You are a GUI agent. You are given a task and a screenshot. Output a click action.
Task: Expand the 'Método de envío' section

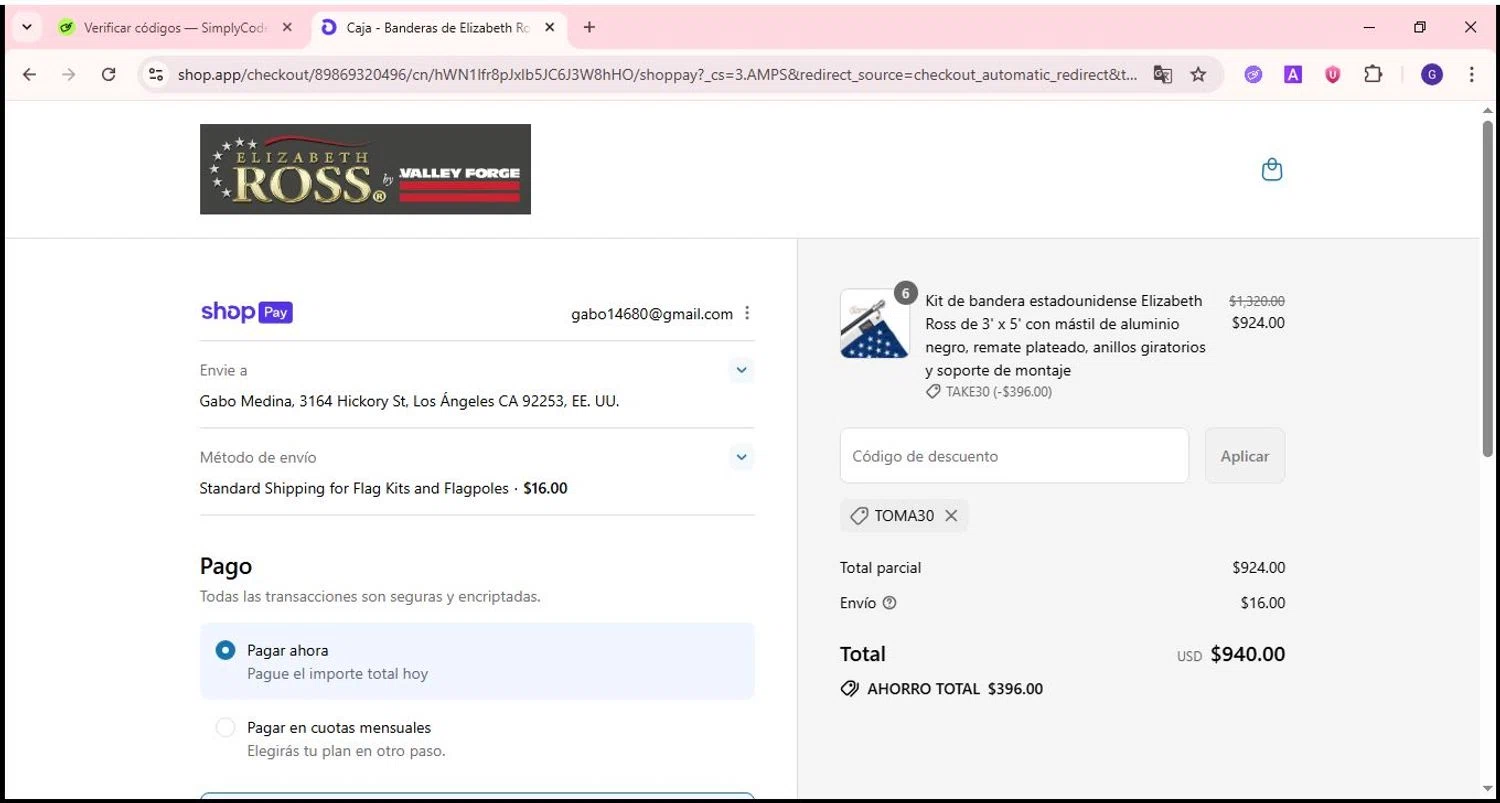click(x=741, y=457)
